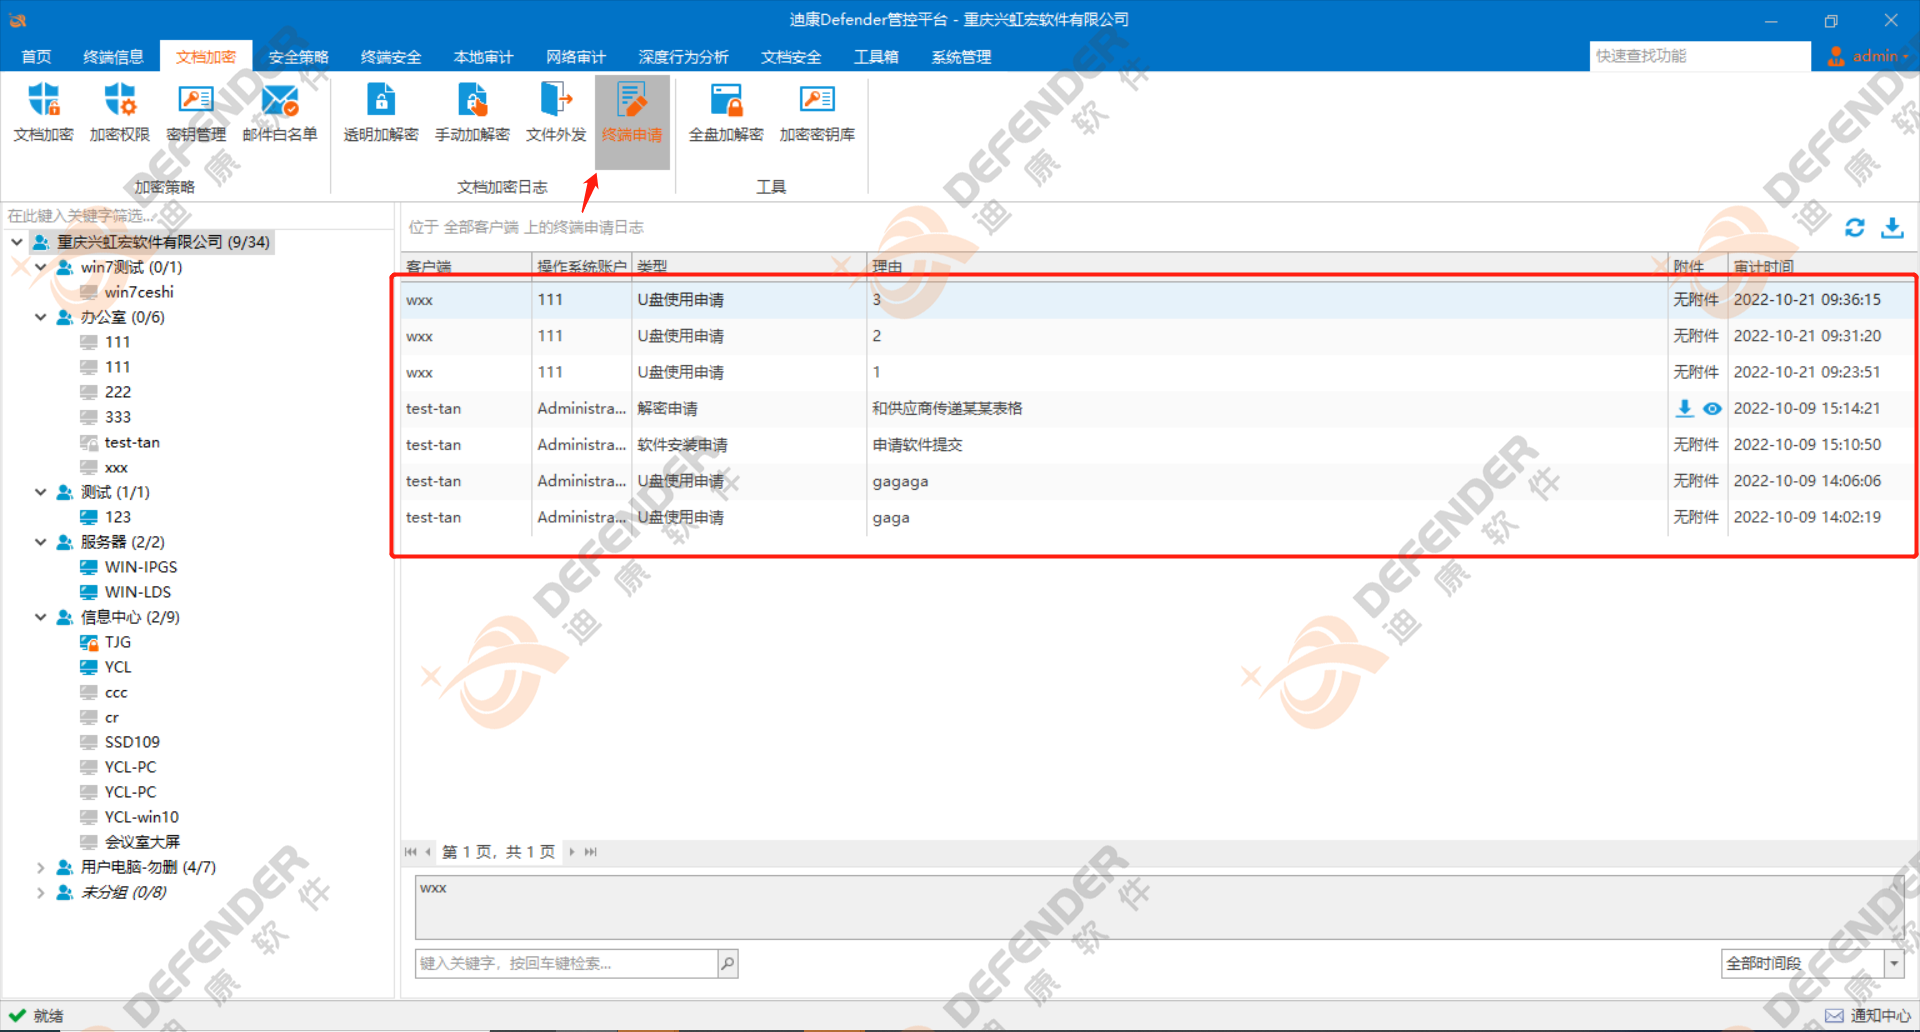Click the admin user icon

tap(1836, 56)
